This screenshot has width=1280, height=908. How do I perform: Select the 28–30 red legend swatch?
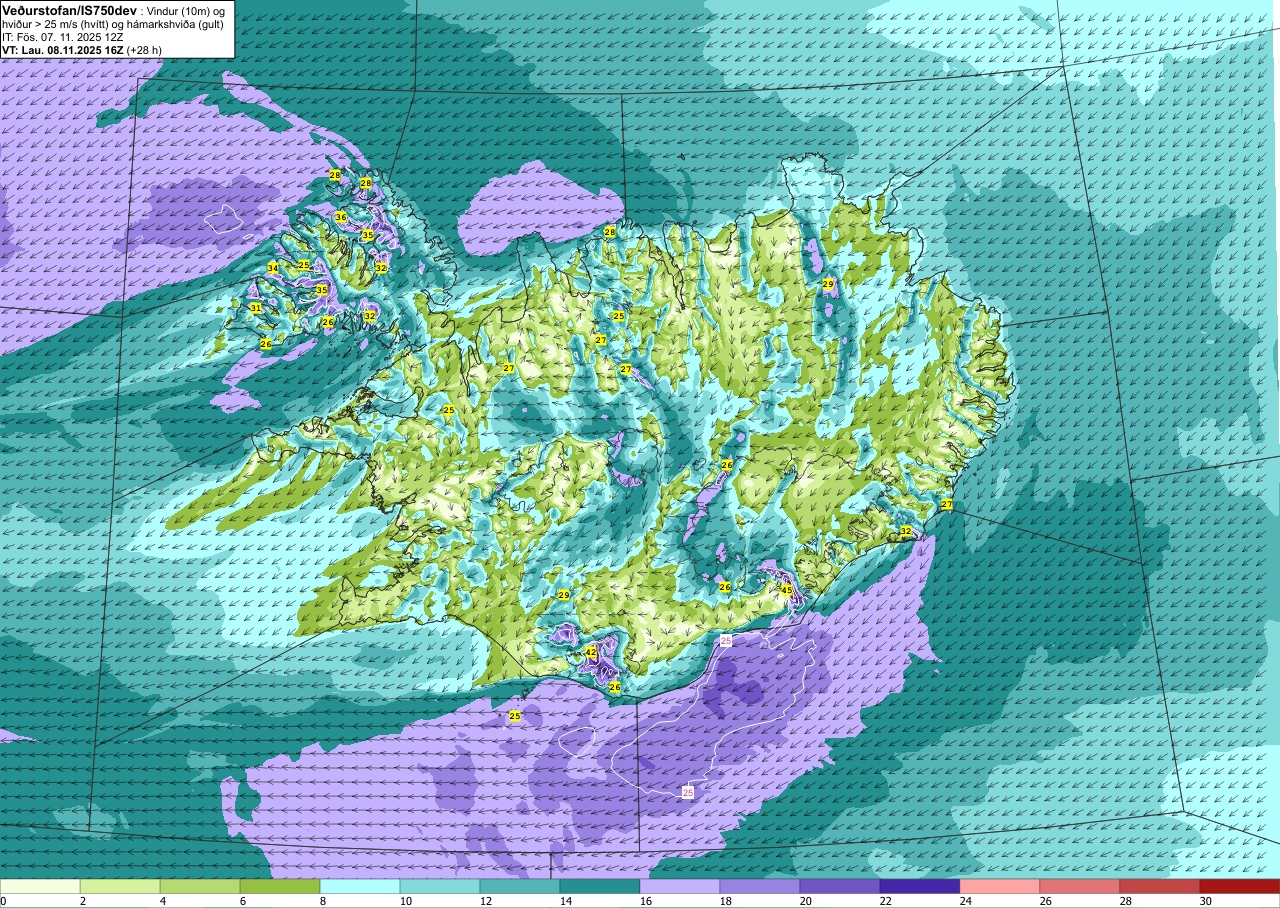pyautogui.click(x=1160, y=886)
